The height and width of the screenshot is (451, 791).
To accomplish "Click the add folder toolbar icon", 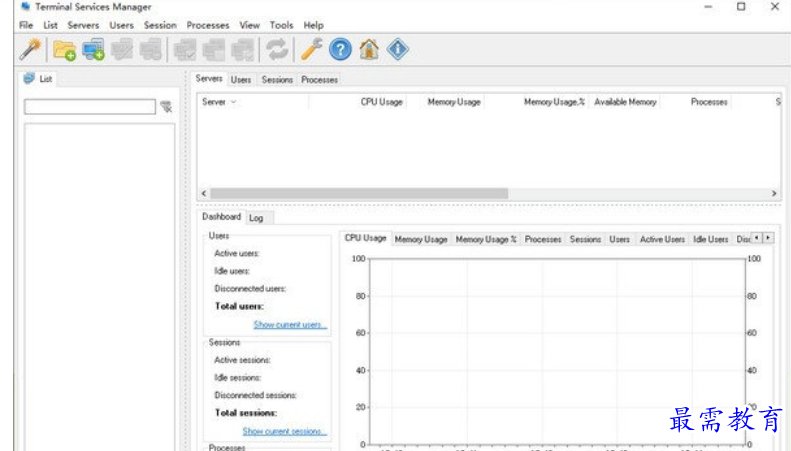I will (65, 50).
